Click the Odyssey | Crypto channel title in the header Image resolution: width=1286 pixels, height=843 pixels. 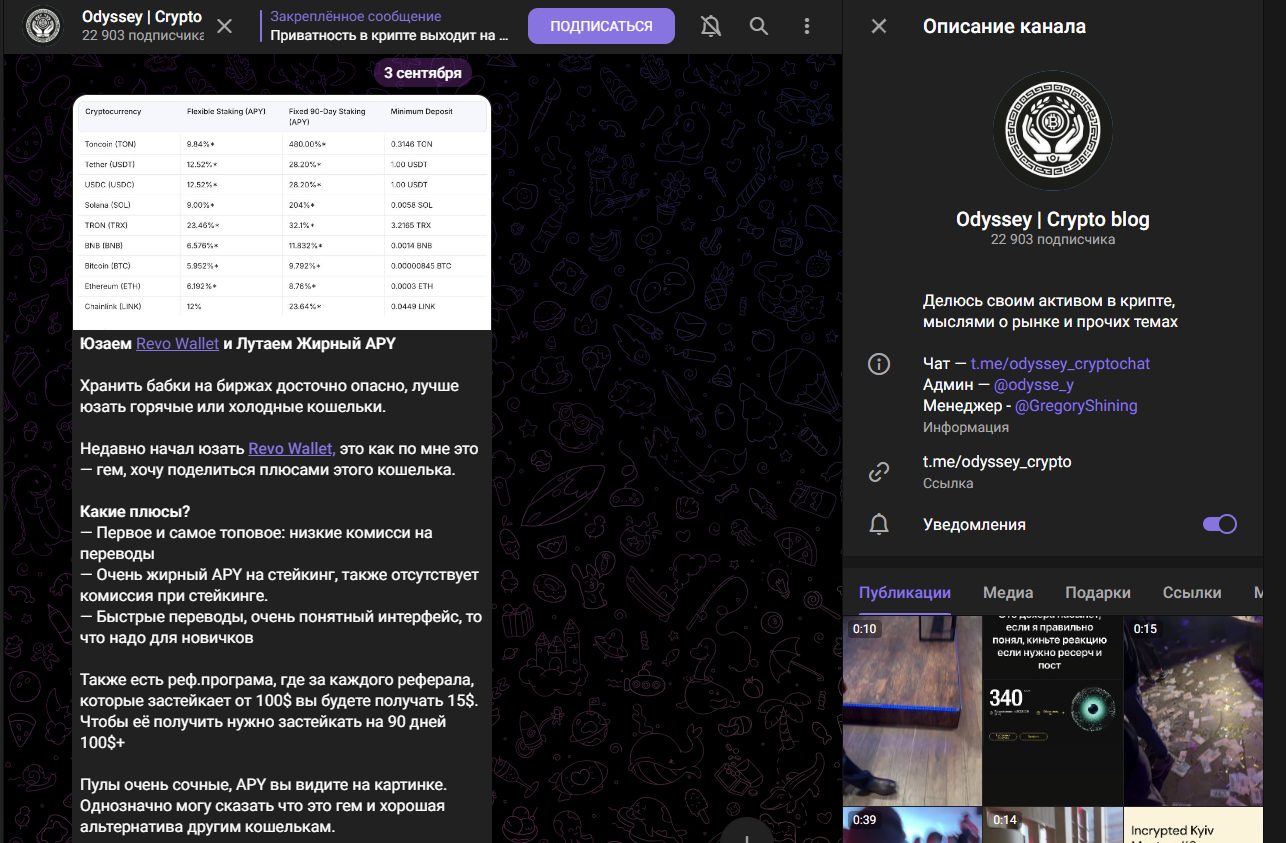(142, 17)
